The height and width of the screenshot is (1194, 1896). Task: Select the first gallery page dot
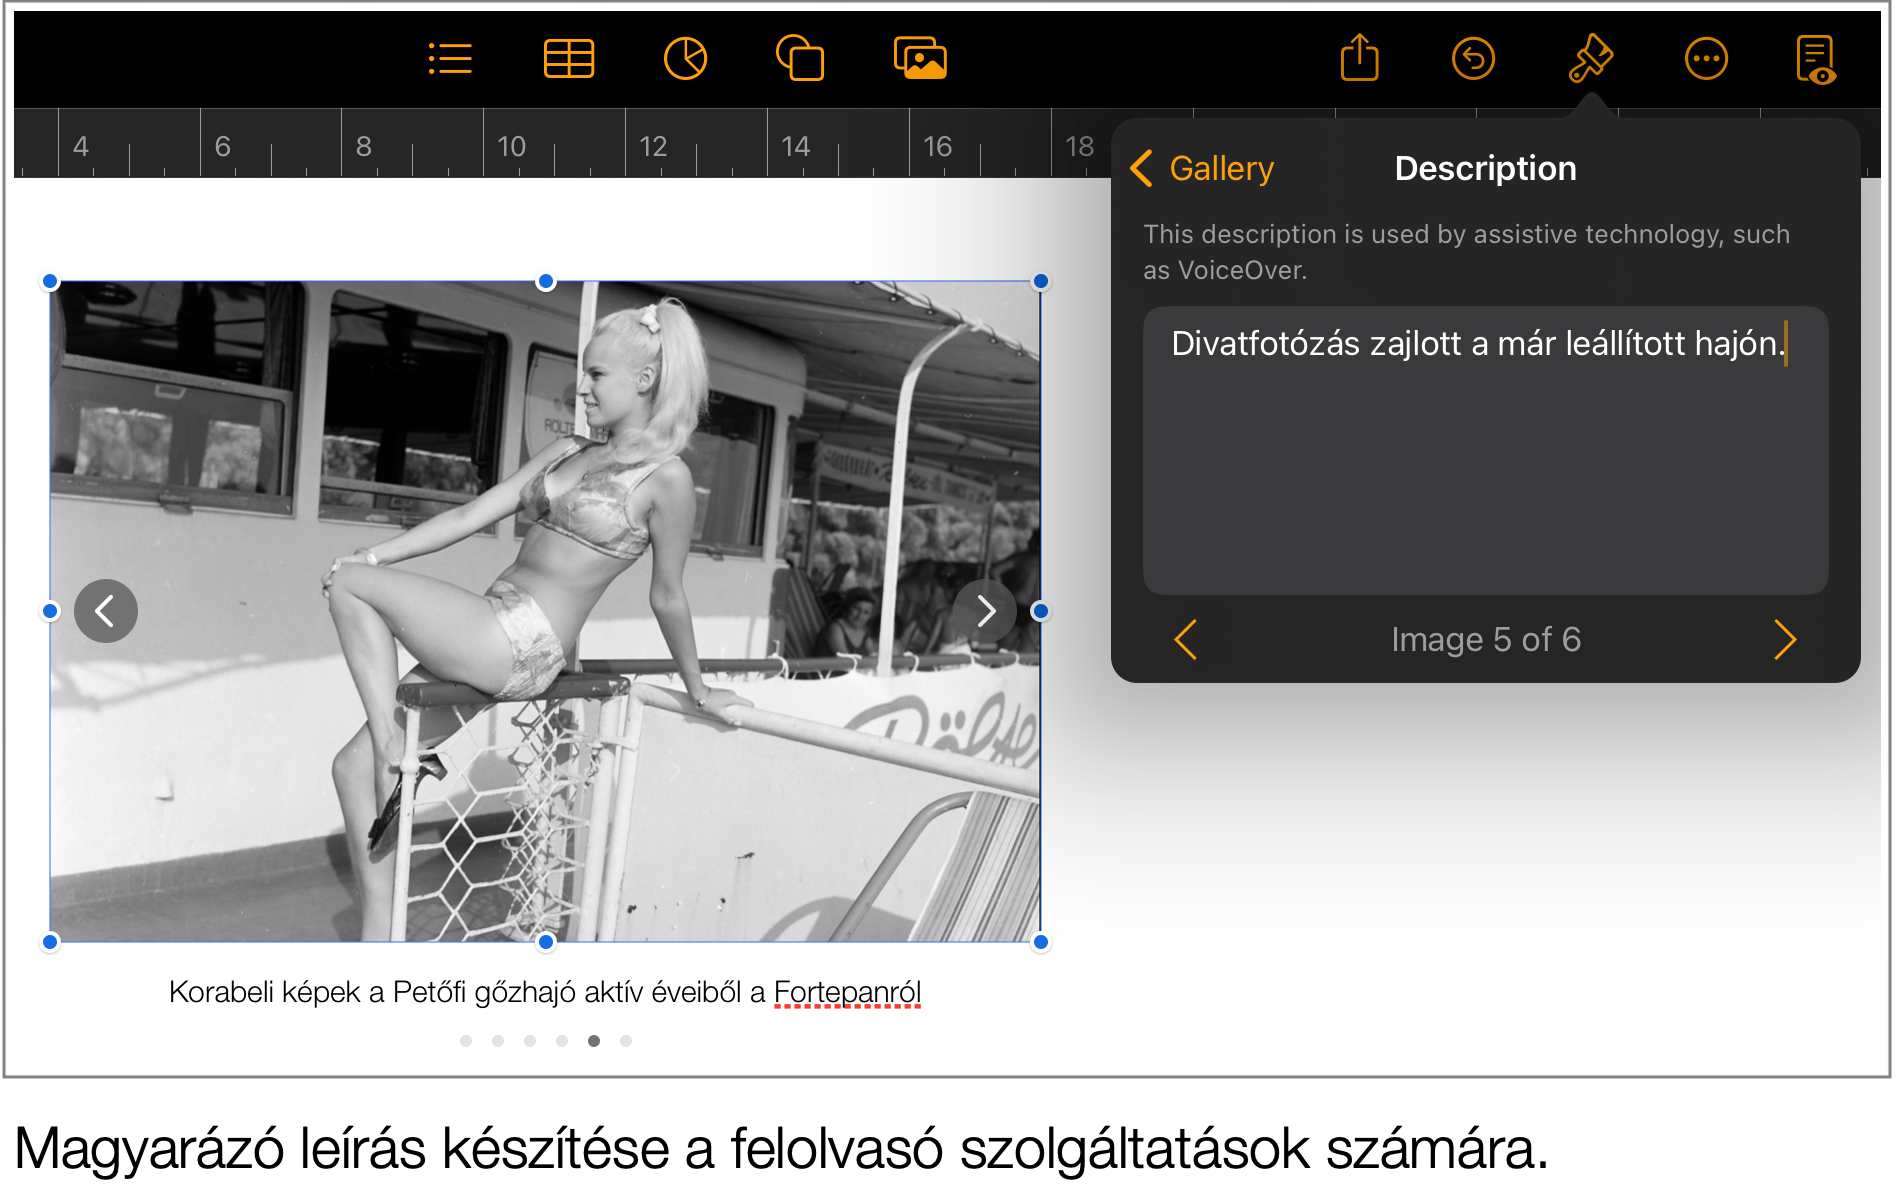466,1041
